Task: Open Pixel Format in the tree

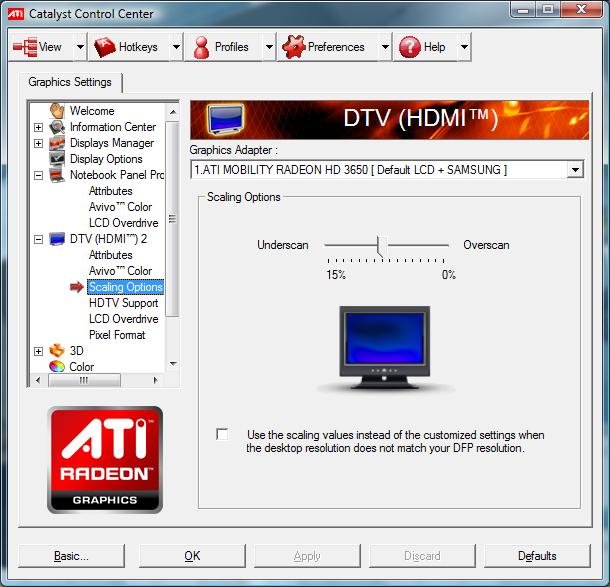Action: coord(117,335)
